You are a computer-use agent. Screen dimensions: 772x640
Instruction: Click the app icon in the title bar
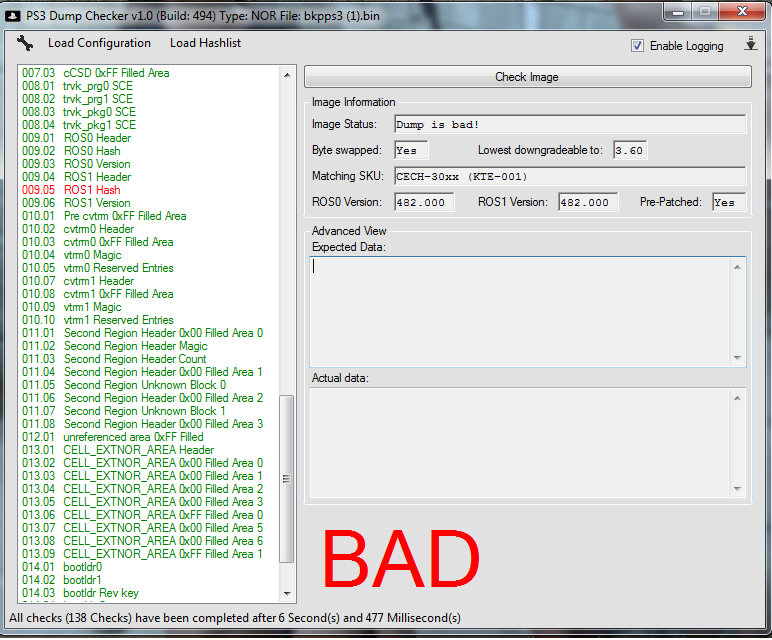tap(12, 16)
